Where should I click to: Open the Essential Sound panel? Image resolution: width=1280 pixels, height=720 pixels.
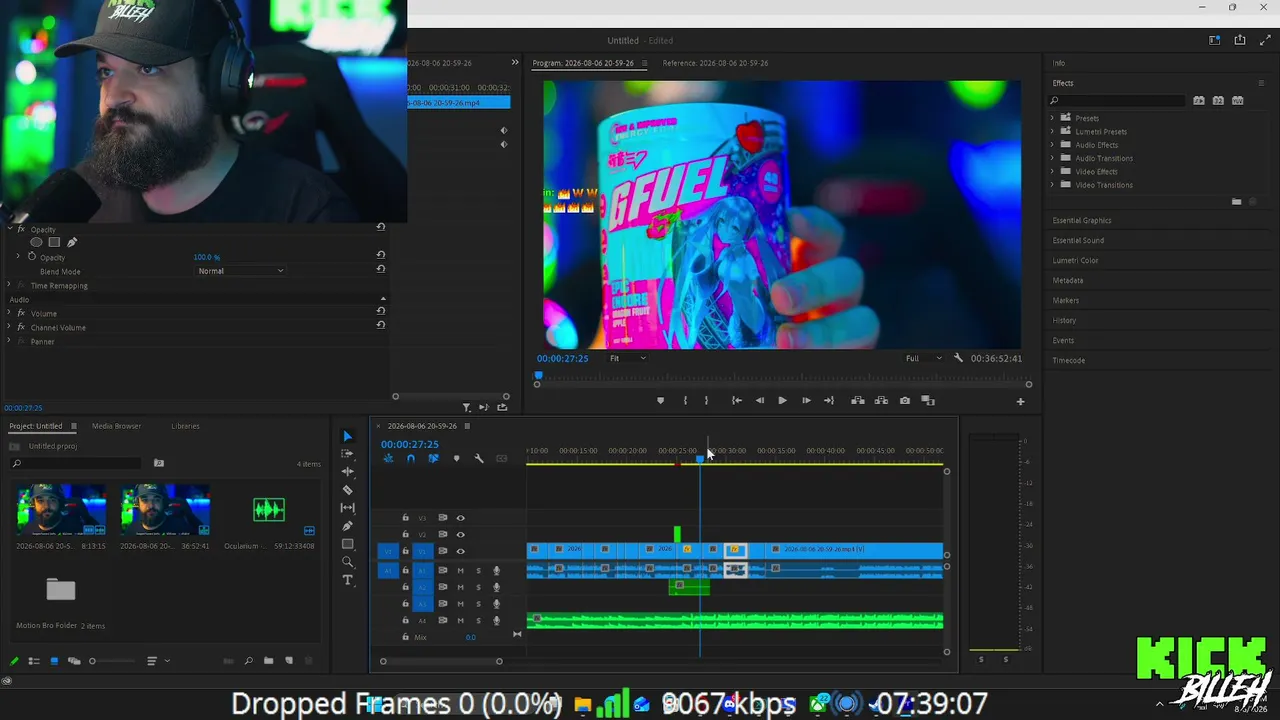[1078, 240]
